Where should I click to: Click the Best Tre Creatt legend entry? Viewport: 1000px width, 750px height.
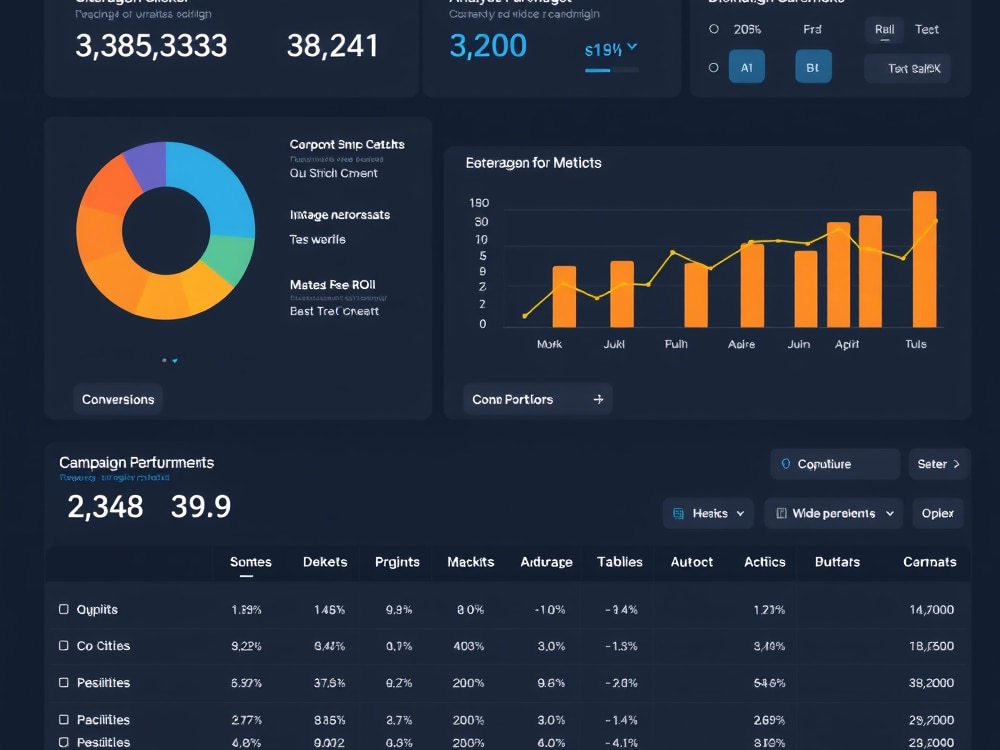[334, 311]
